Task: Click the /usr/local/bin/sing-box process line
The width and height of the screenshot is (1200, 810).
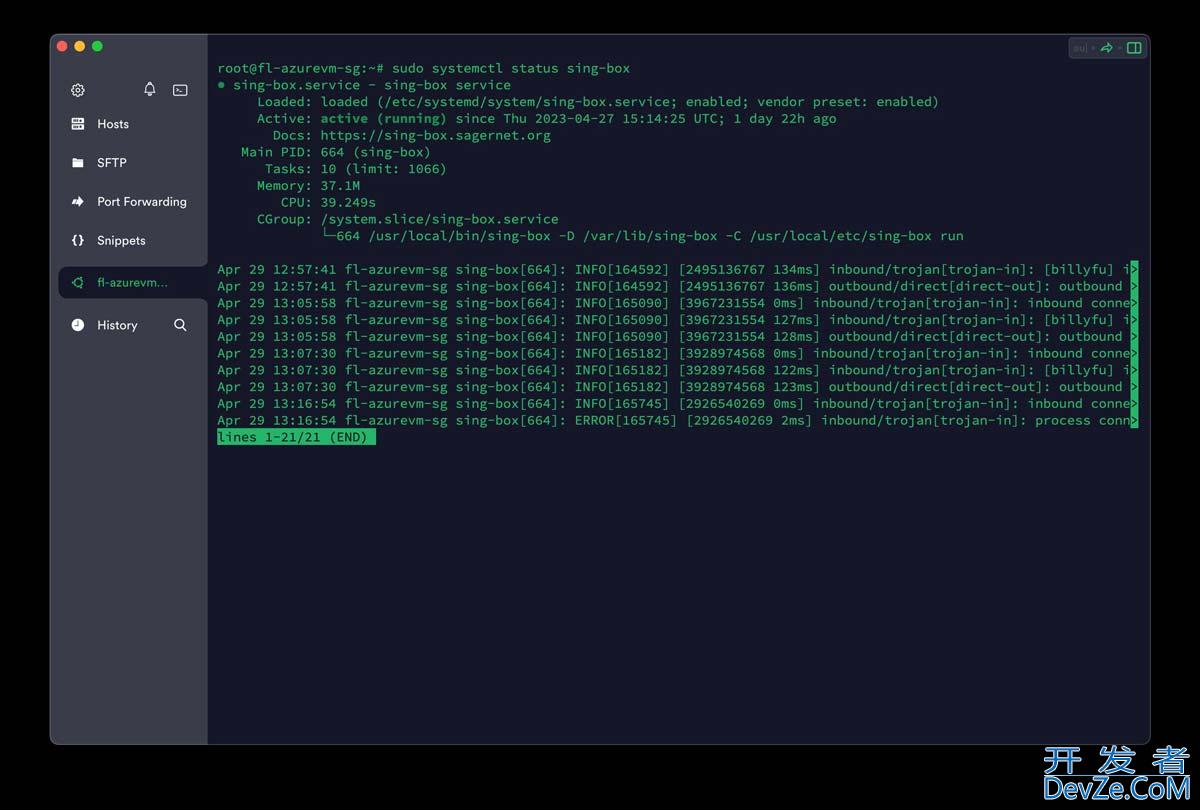Action: (x=643, y=236)
